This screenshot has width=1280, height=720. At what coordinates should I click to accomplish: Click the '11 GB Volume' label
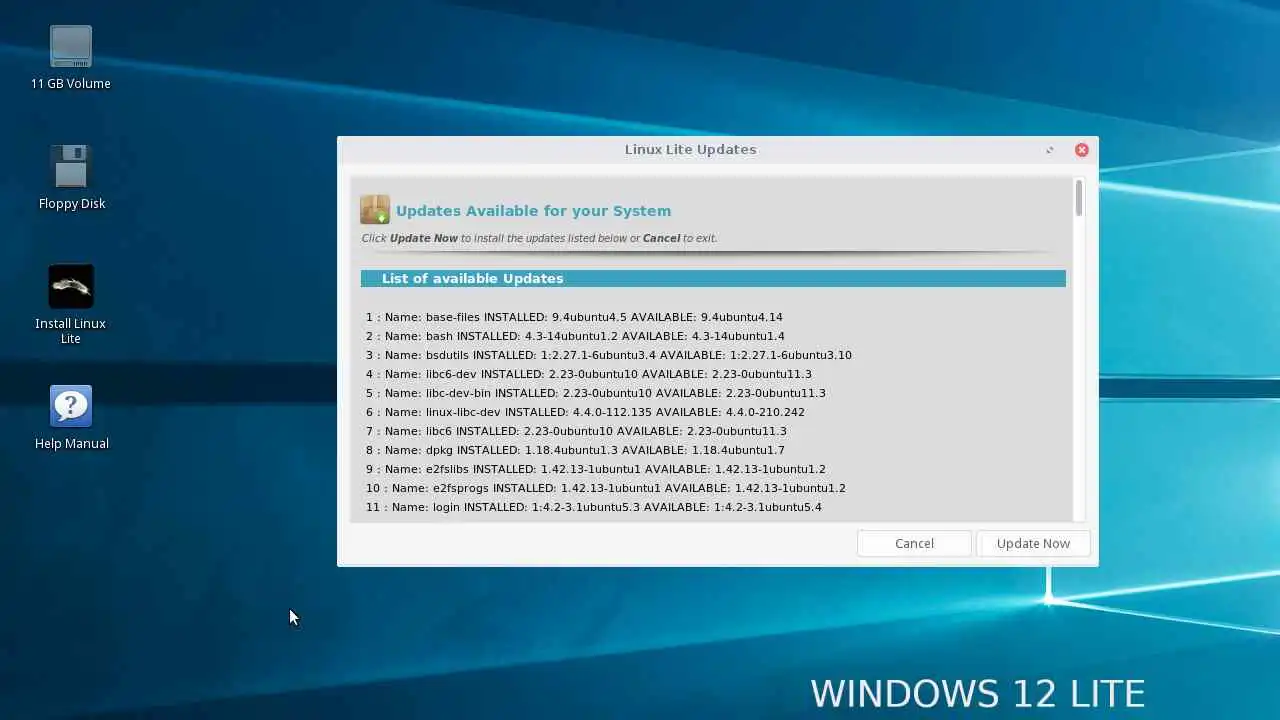(71, 84)
